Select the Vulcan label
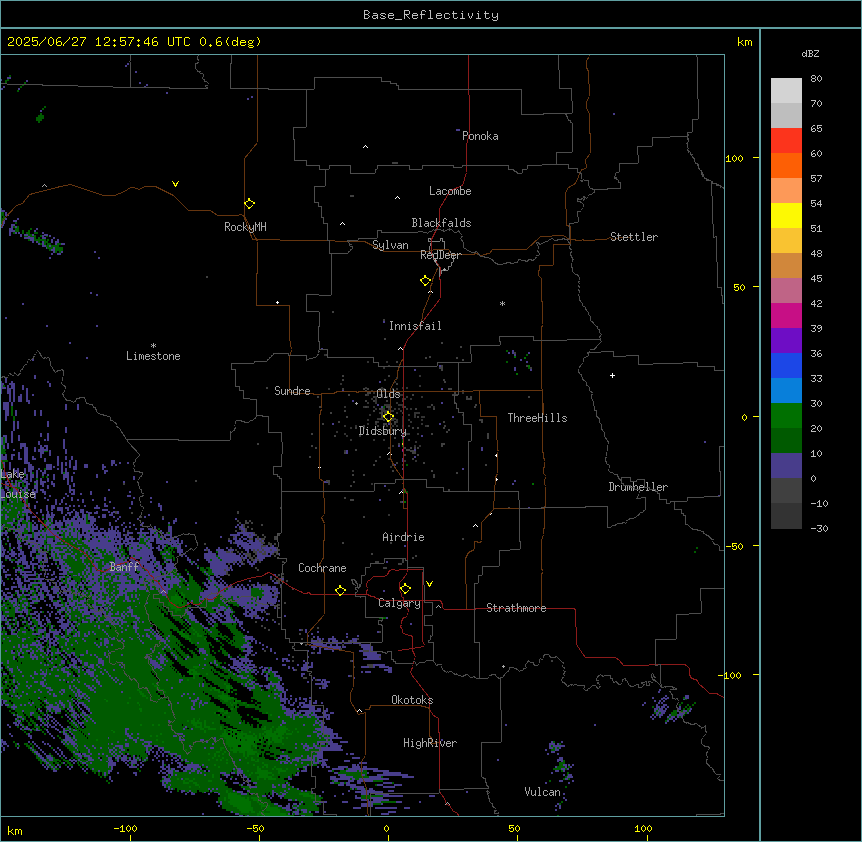862x842 pixels. 543,792
